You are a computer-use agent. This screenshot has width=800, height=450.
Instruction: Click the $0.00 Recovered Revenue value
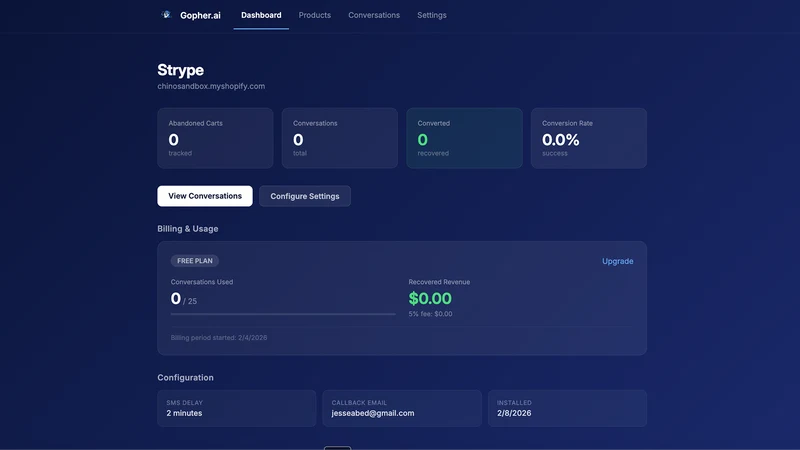point(430,298)
